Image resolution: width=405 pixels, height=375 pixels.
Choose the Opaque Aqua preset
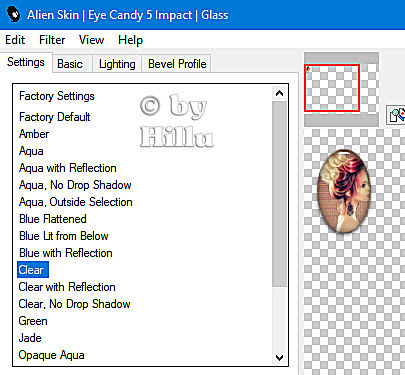pos(51,355)
